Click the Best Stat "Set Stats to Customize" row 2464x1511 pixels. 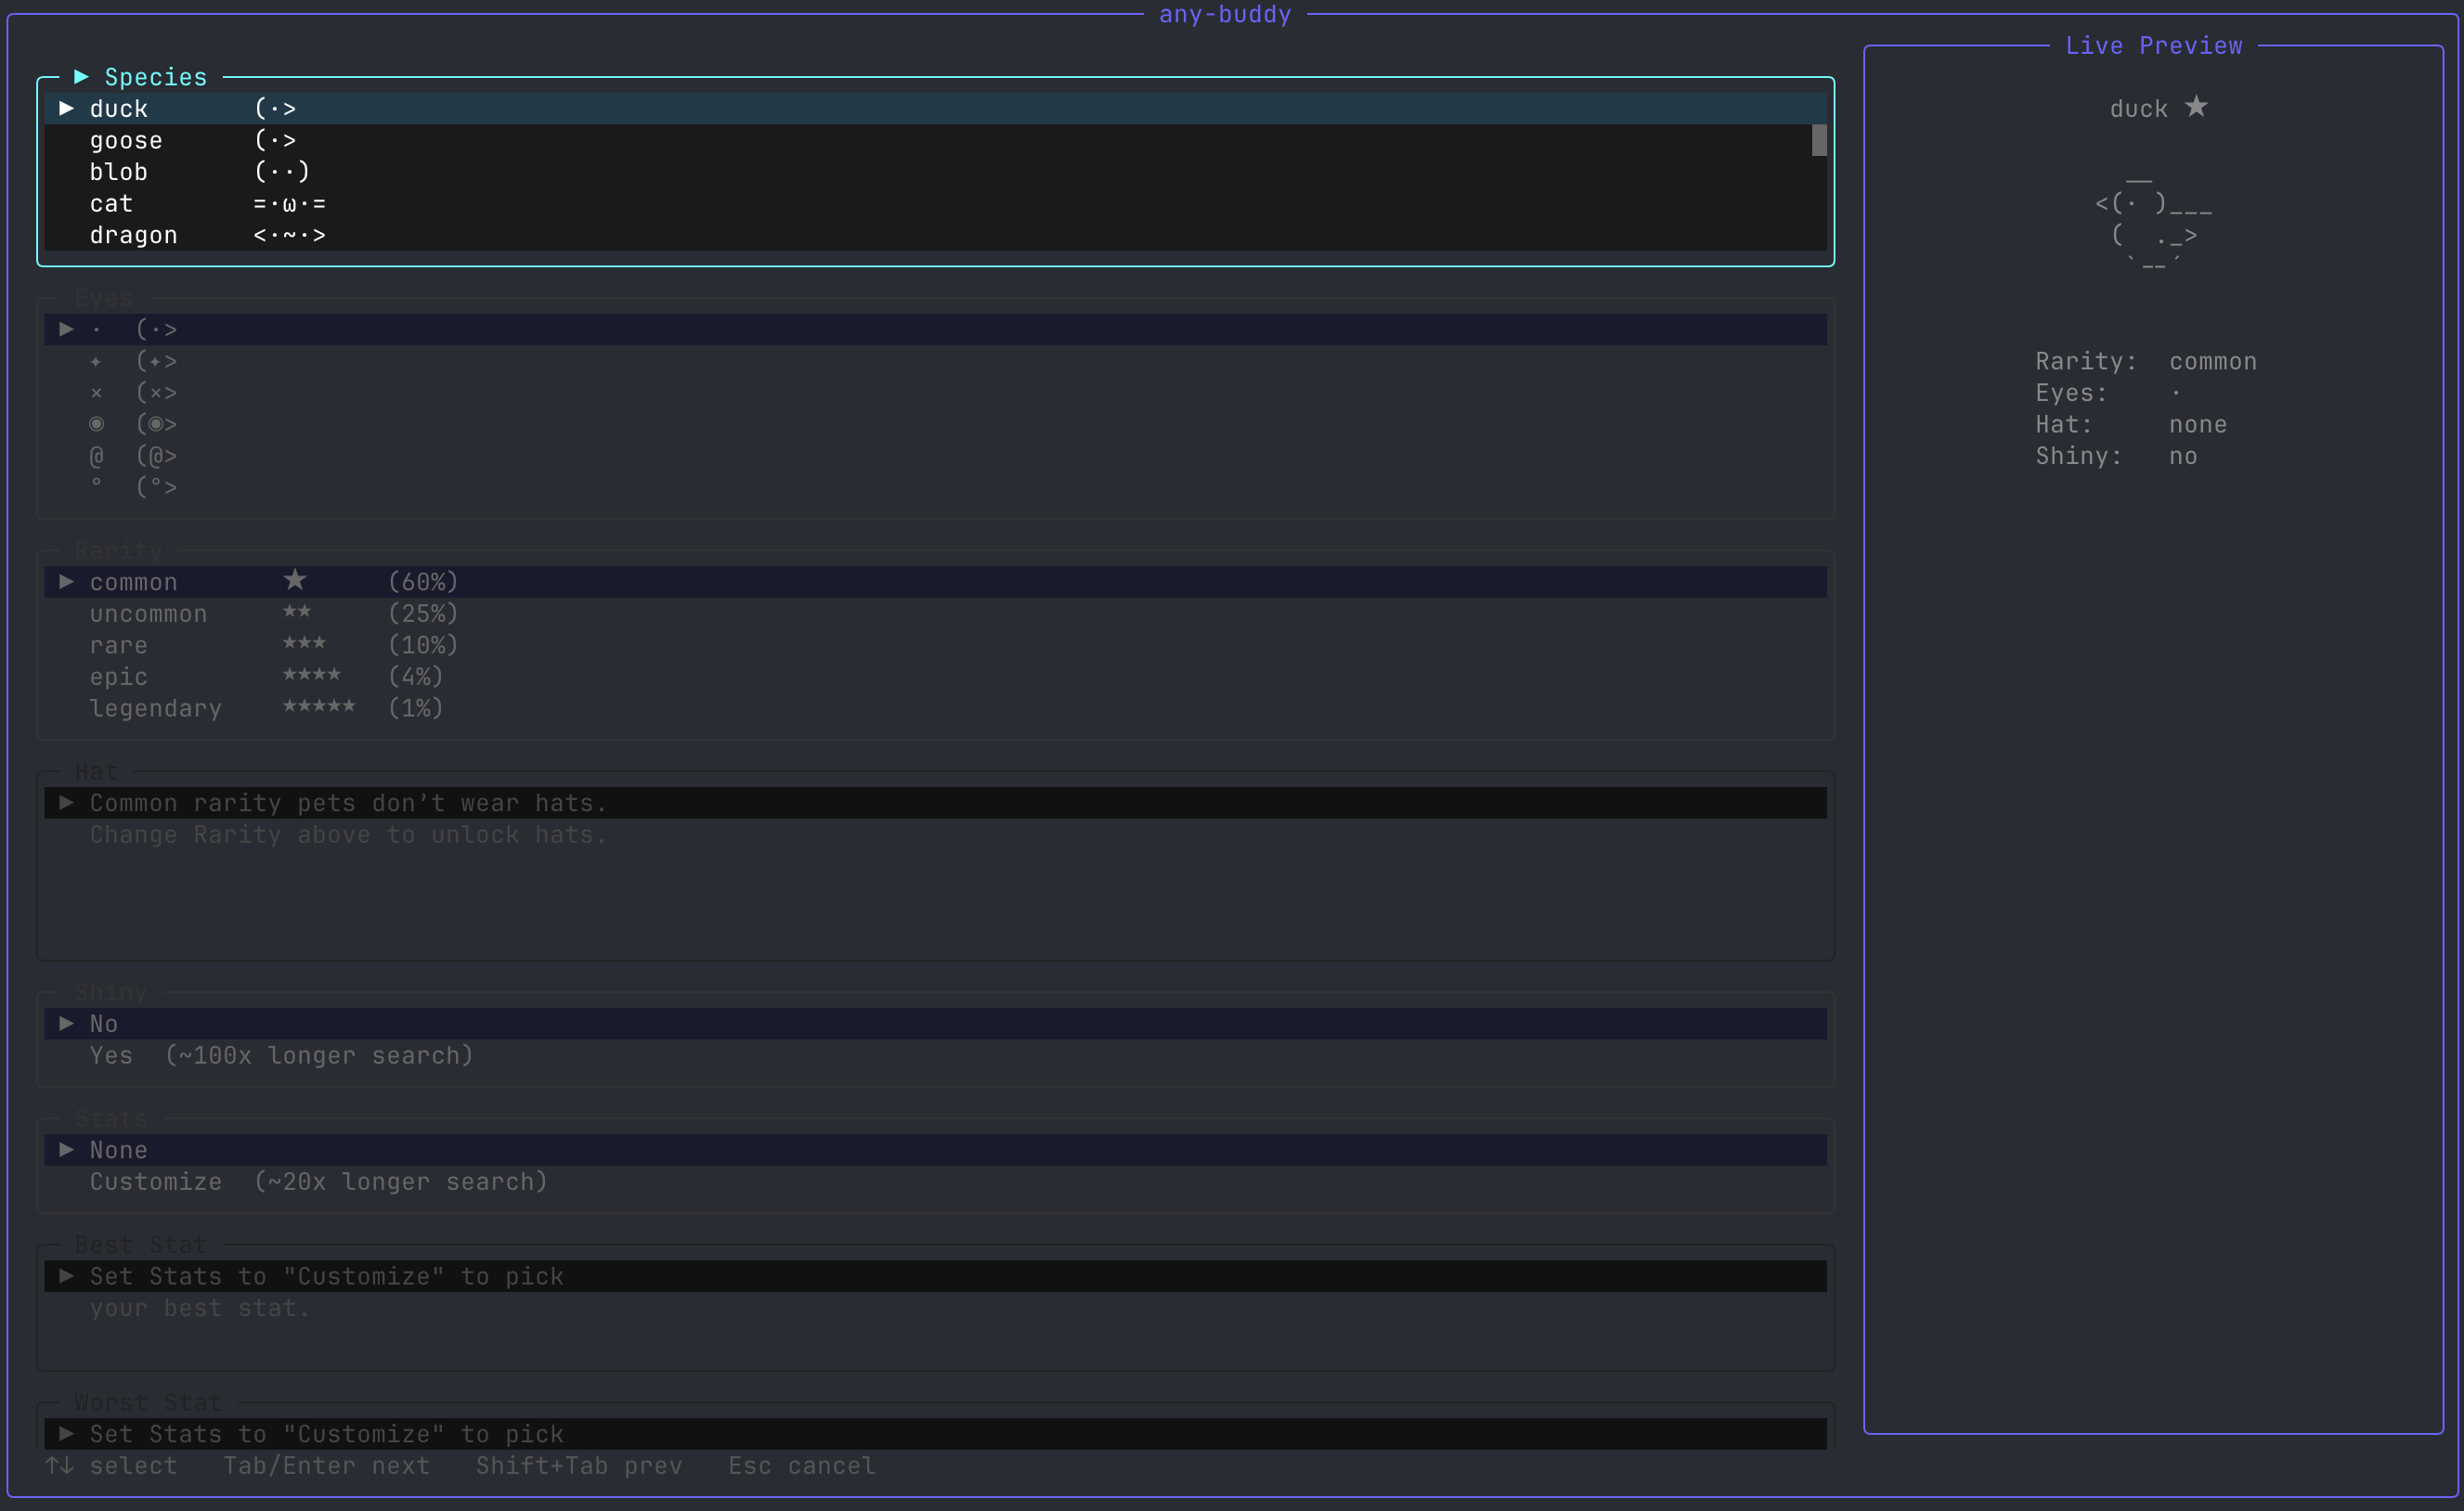(935, 1277)
